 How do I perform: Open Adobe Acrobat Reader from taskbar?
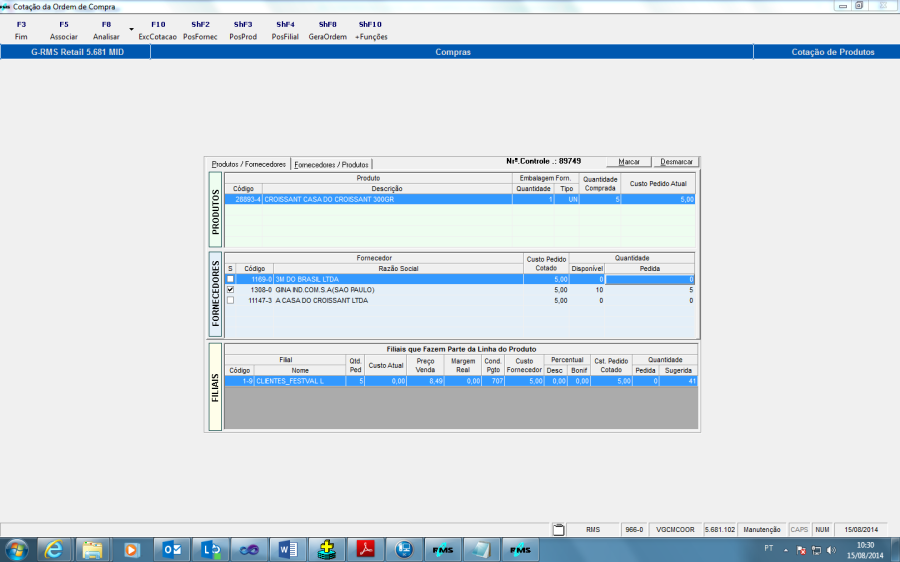(366, 550)
